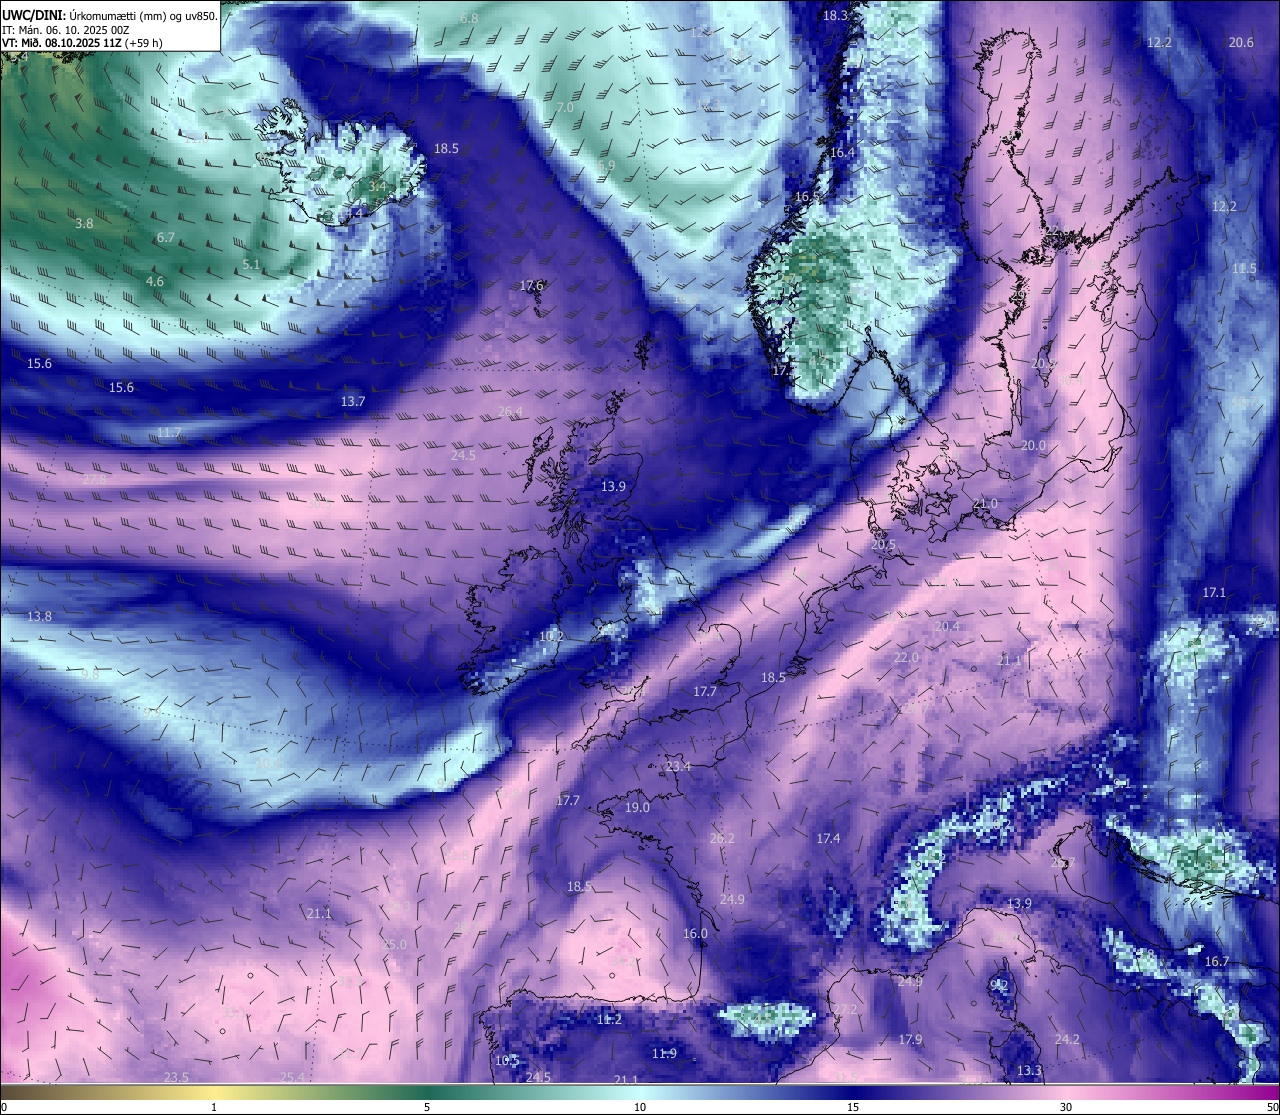Click the 20.0 value label
This screenshot has width=1280, height=1115.
tap(1034, 445)
